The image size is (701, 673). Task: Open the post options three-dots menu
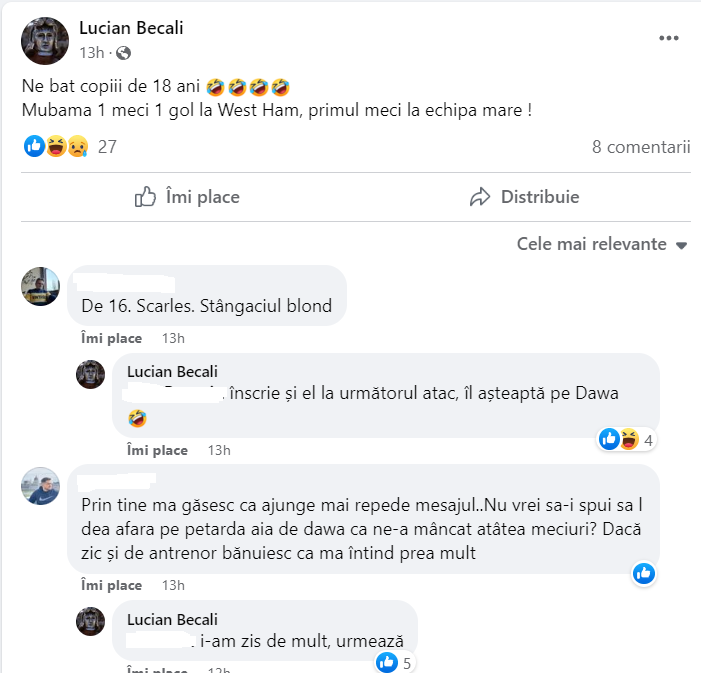[669, 38]
